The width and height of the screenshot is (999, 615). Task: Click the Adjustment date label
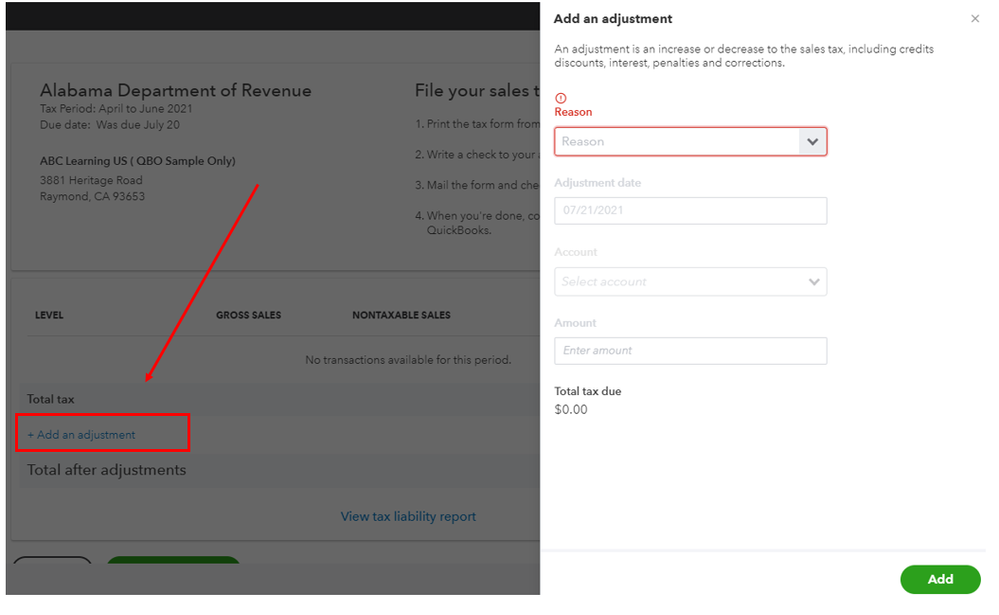[598, 183]
